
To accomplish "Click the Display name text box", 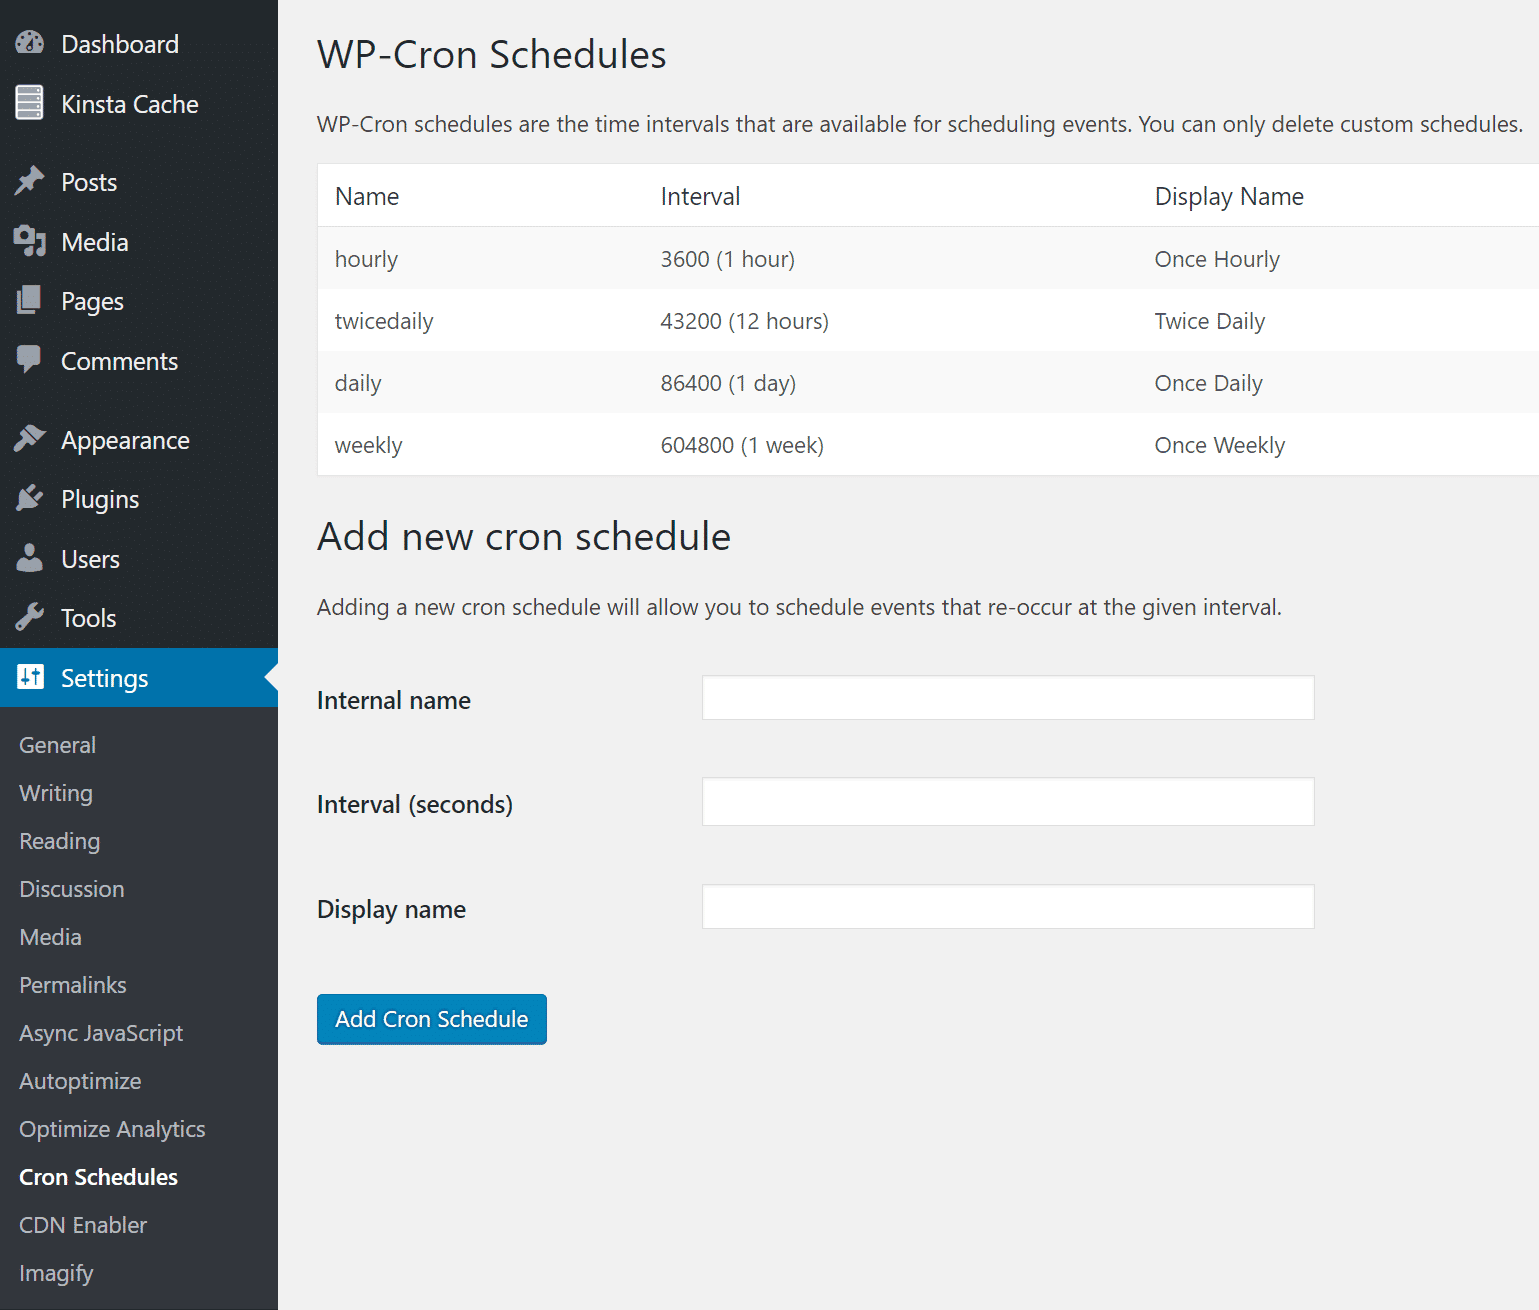I will pyautogui.click(x=1007, y=906).
